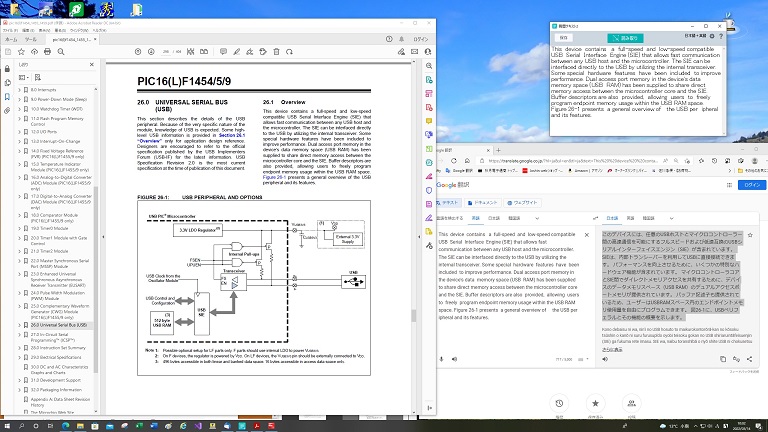
Task: Open the find magnifier in Acrobat toolbar
Action: point(61,51)
